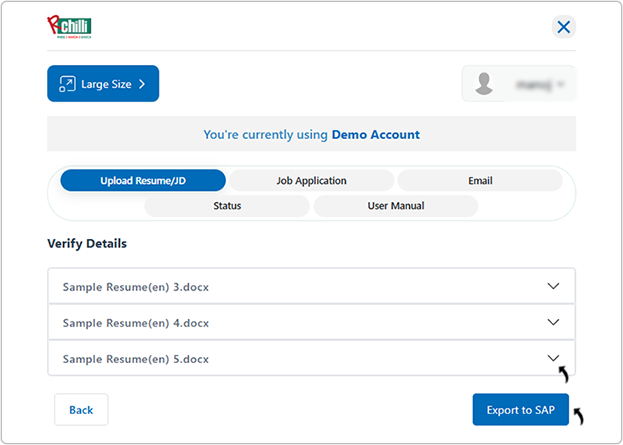Close the dialog with the X button
The width and height of the screenshot is (623, 445).
tap(563, 27)
